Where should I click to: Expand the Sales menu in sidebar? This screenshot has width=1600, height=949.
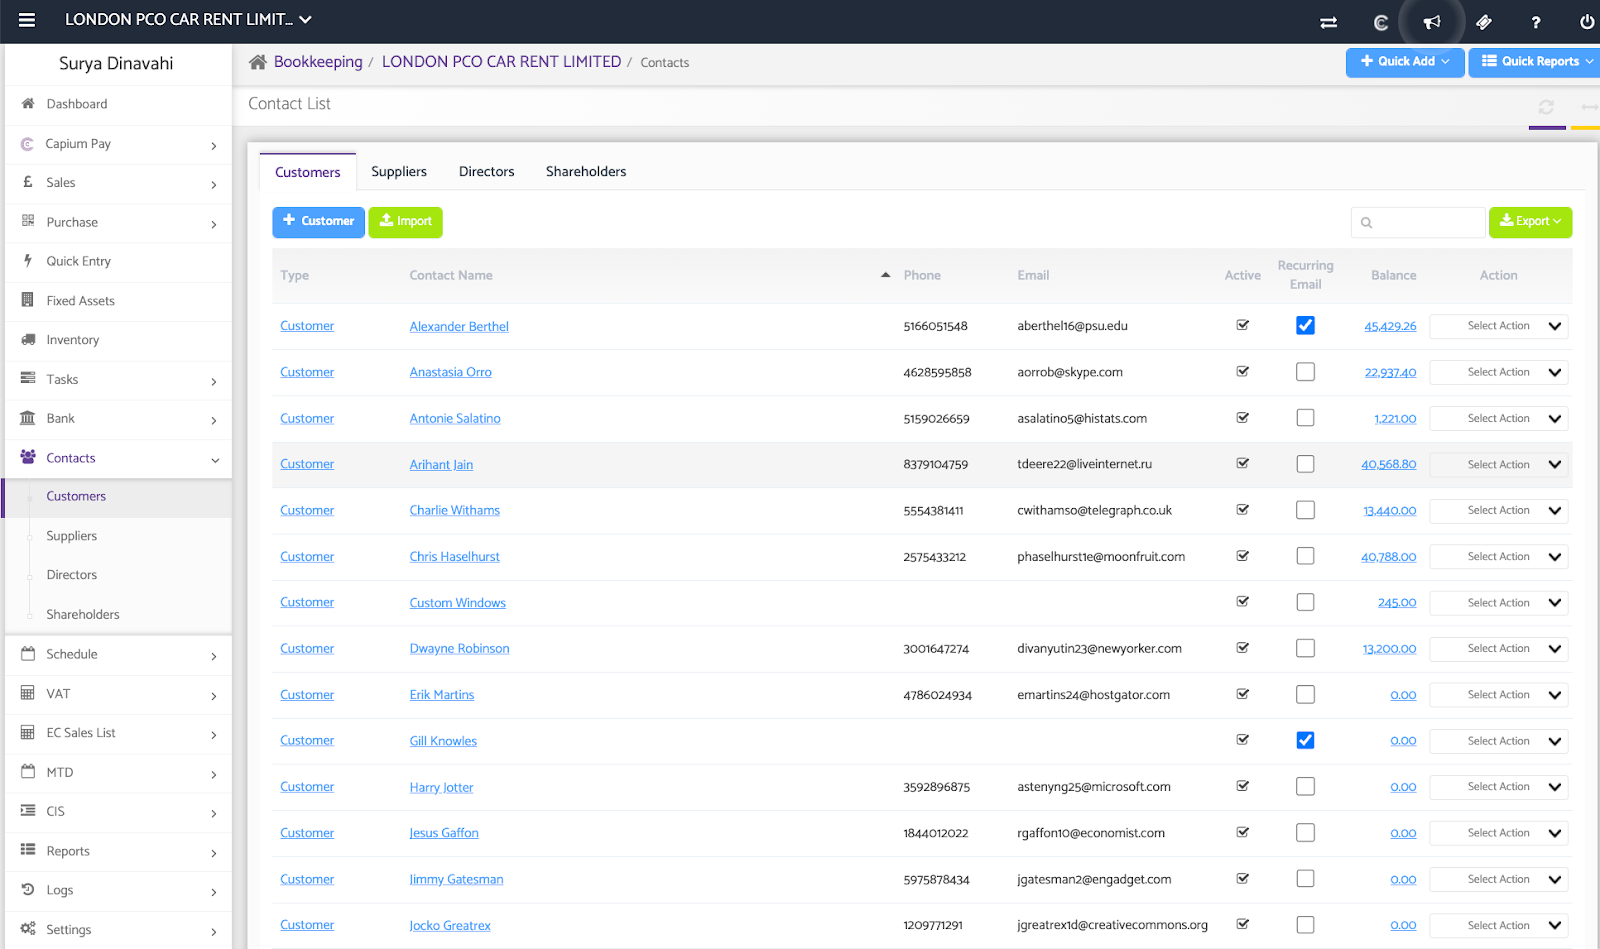(x=118, y=183)
